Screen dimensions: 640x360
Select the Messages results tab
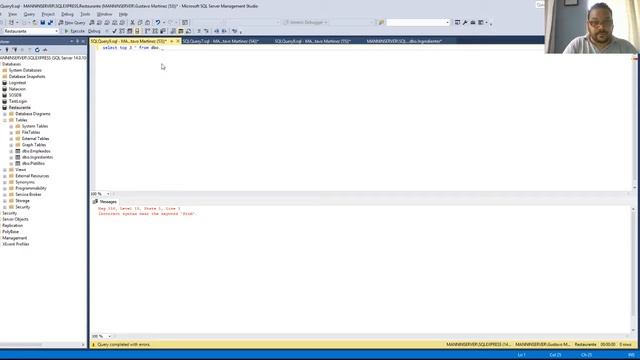[x=105, y=202]
